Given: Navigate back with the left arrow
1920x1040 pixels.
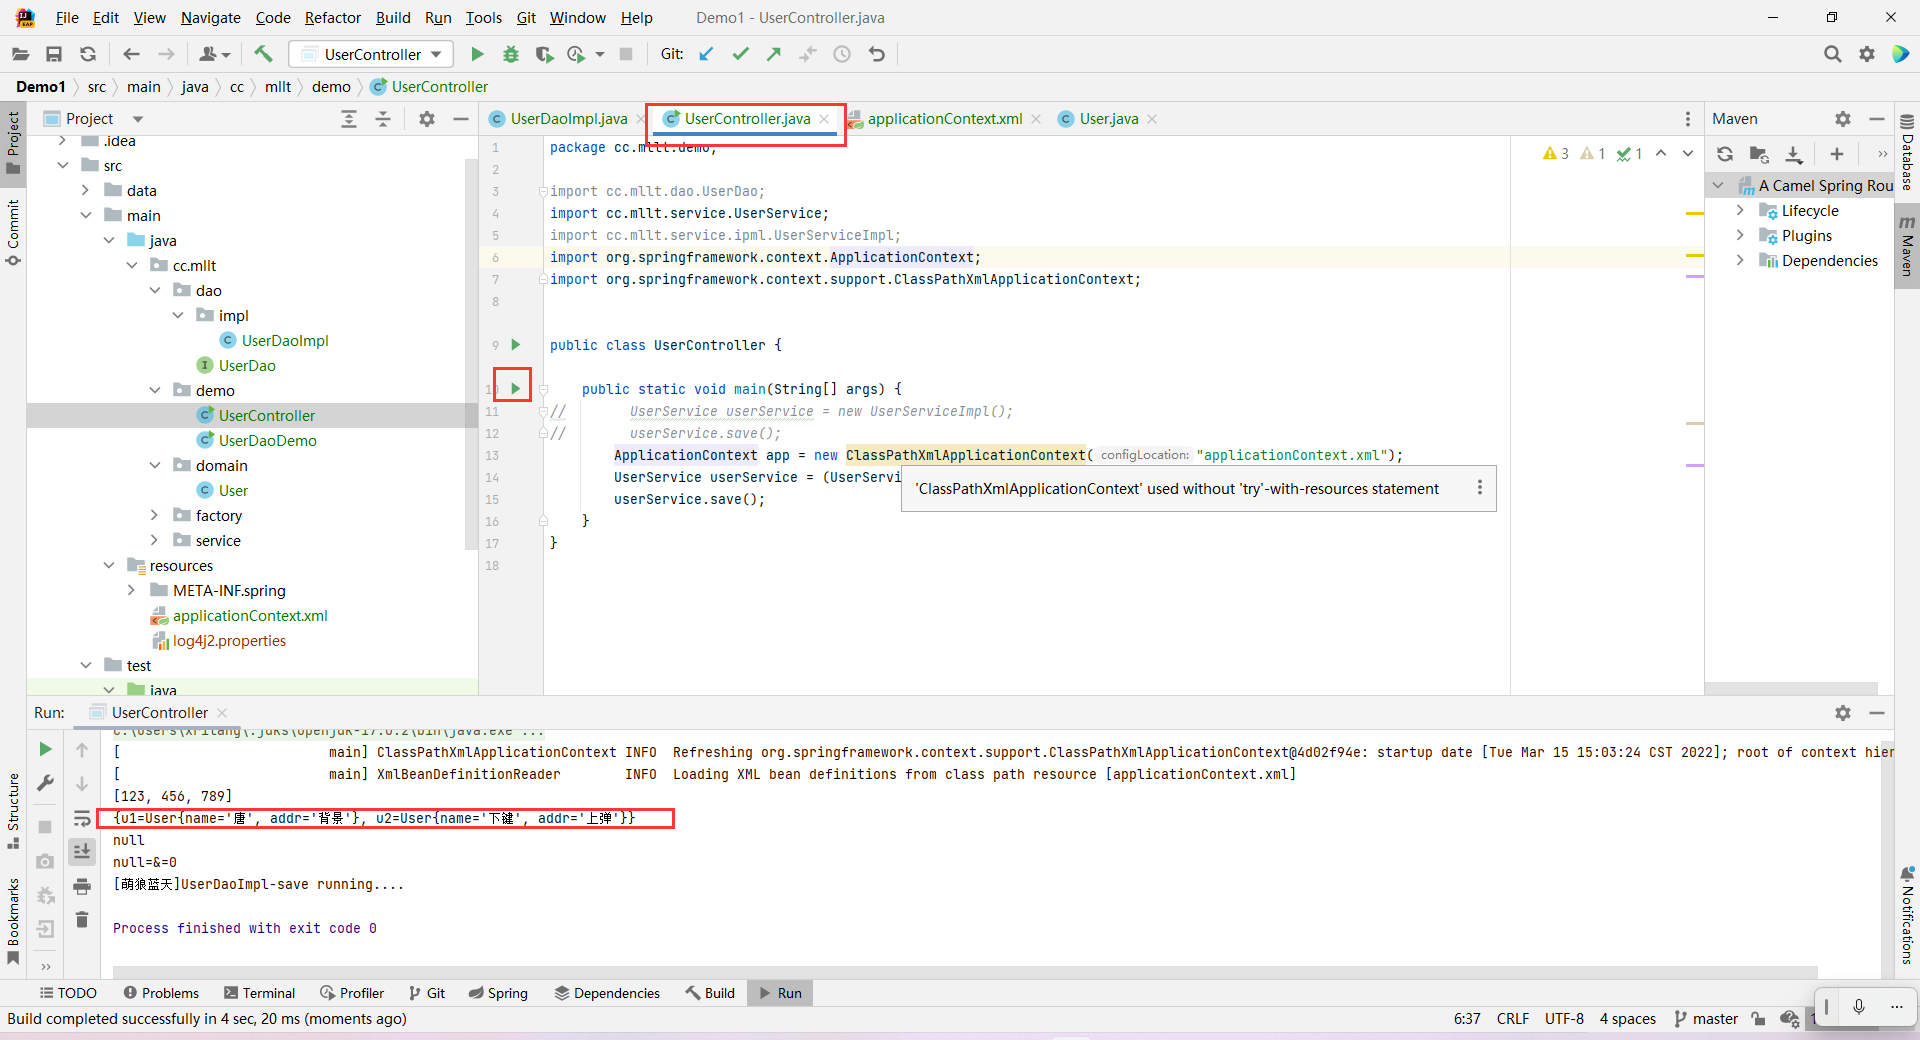Looking at the screenshot, I should click(x=131, y=54).
